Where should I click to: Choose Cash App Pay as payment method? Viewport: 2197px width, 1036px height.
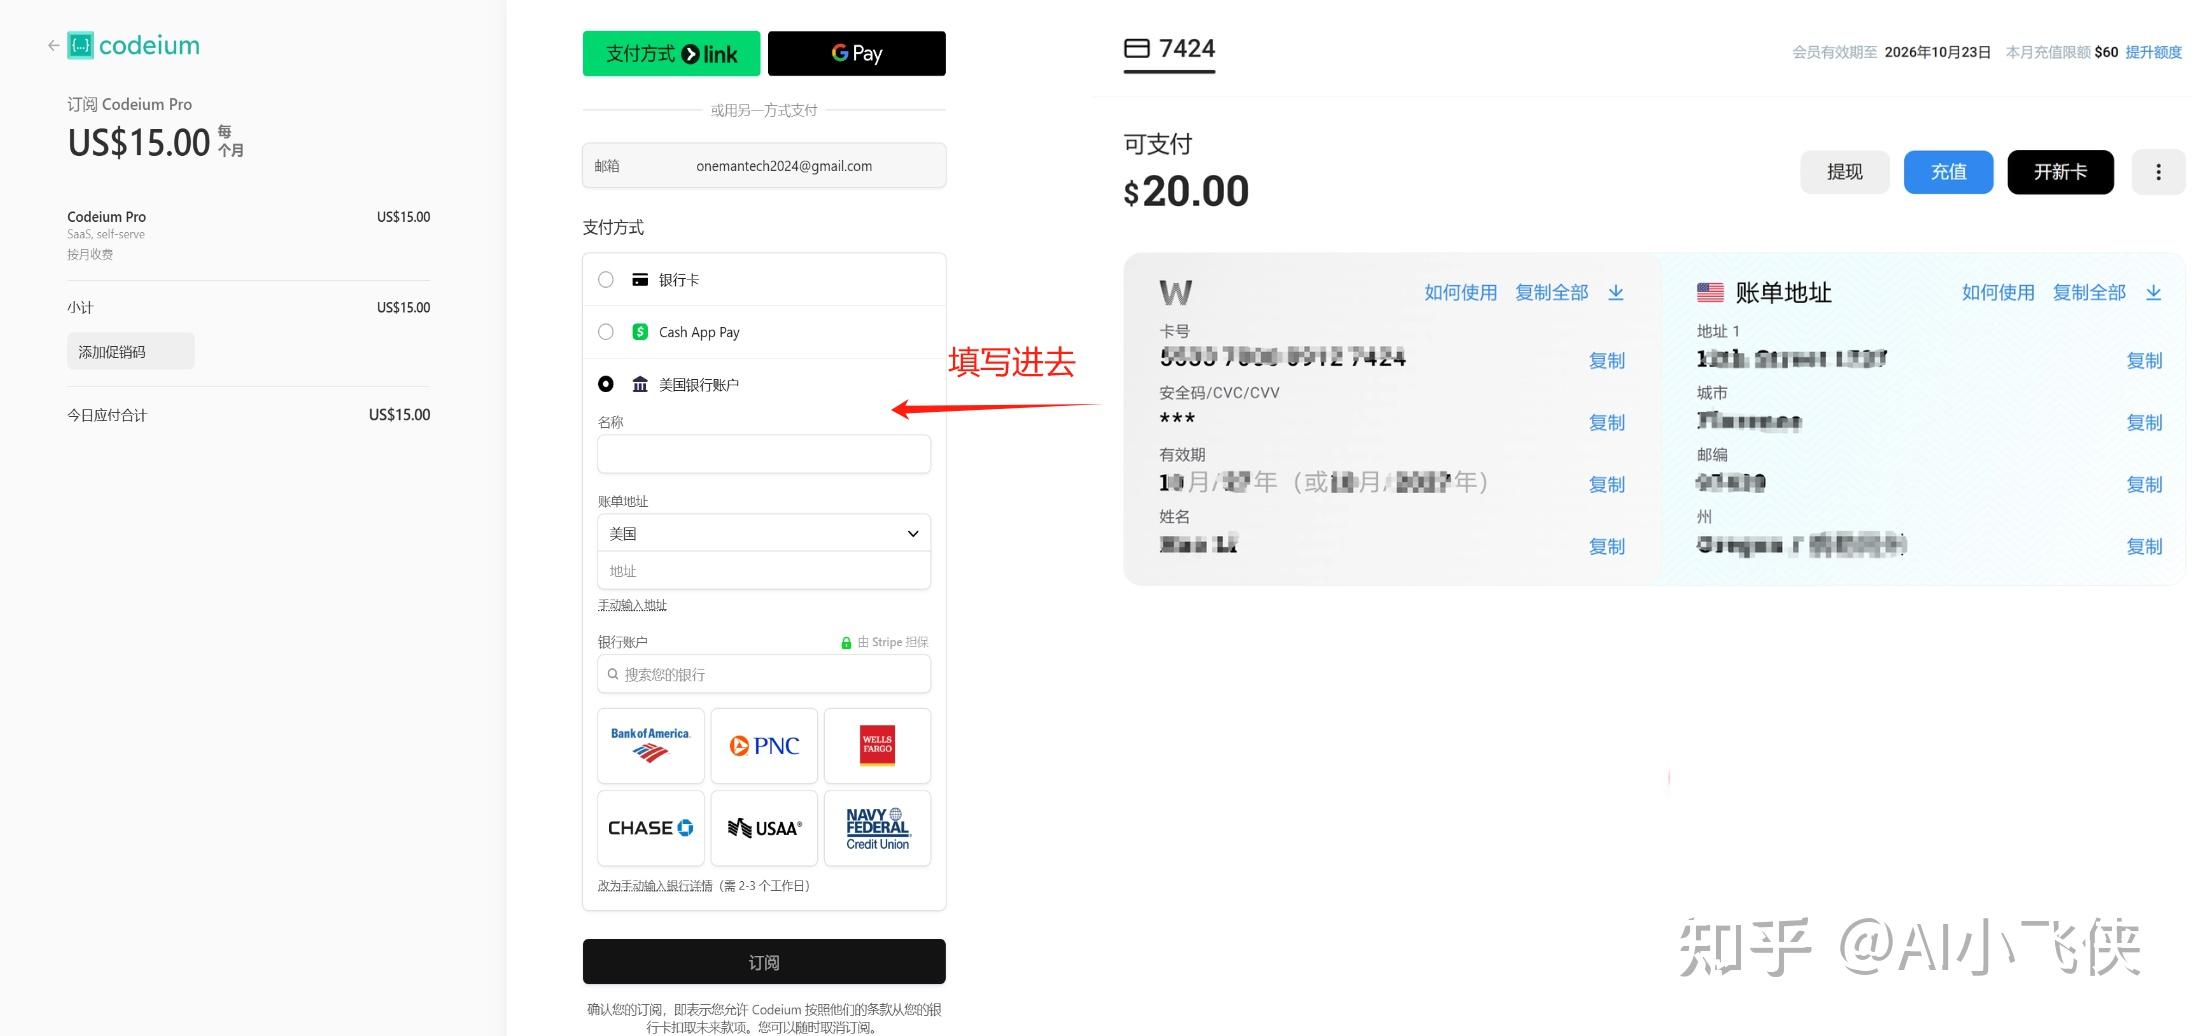pos(605,332)
